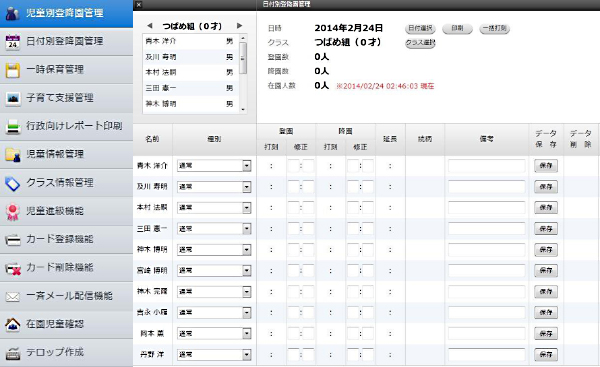Click the 印刷 button
The width and height of the screenshot is (600, 367).
(x=457, y=28)
